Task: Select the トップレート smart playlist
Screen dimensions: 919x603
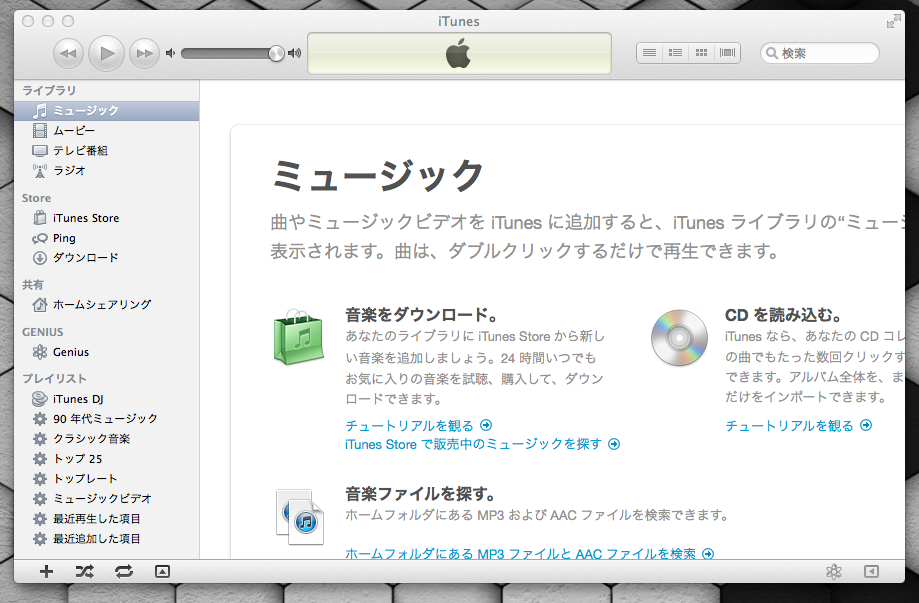Action: [x=106, y=479]
